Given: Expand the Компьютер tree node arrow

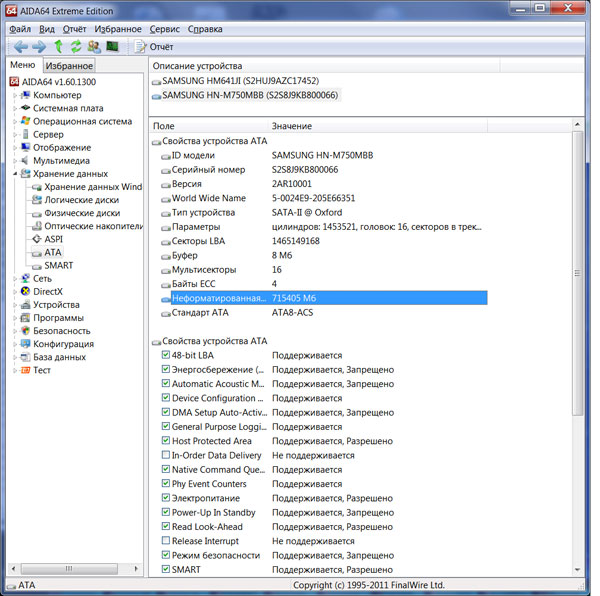Looking at the screenshot, I should point(15,95).
